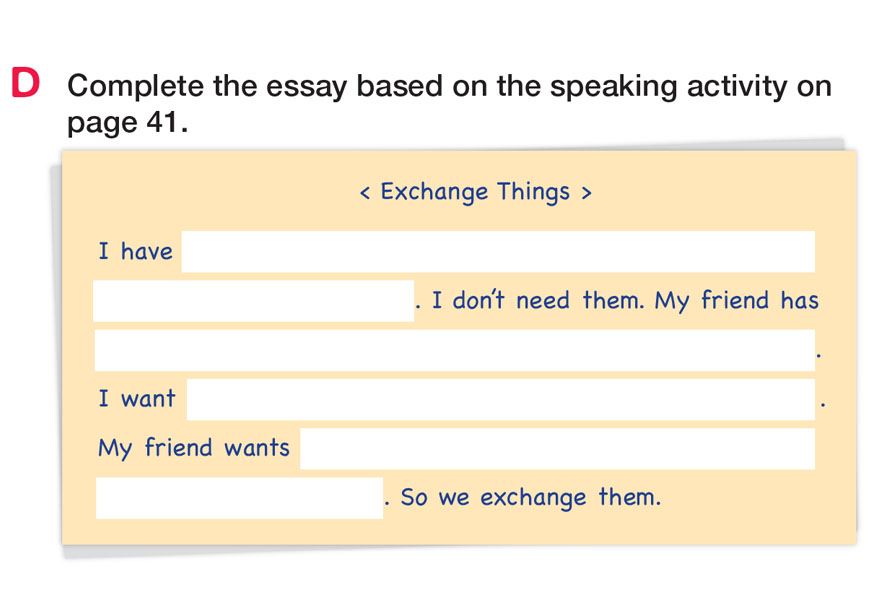Click the left angle bracket before the title

367,192
